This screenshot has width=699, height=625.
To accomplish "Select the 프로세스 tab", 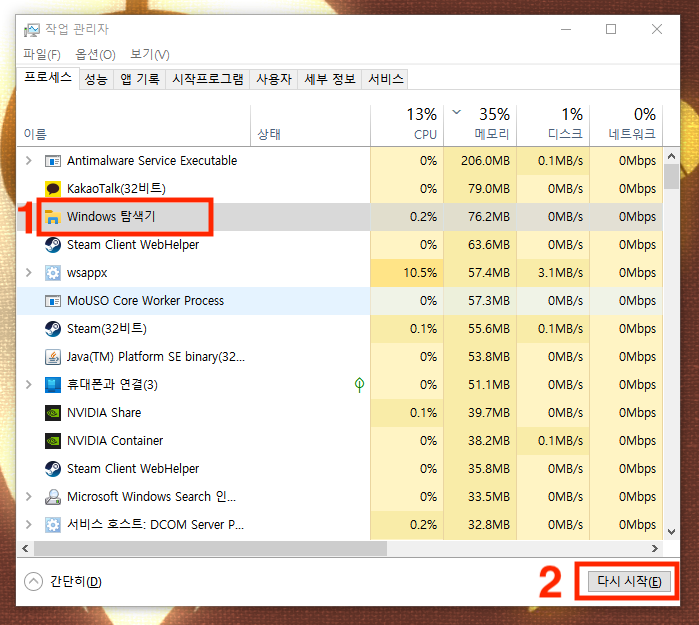I will [48, 78].
